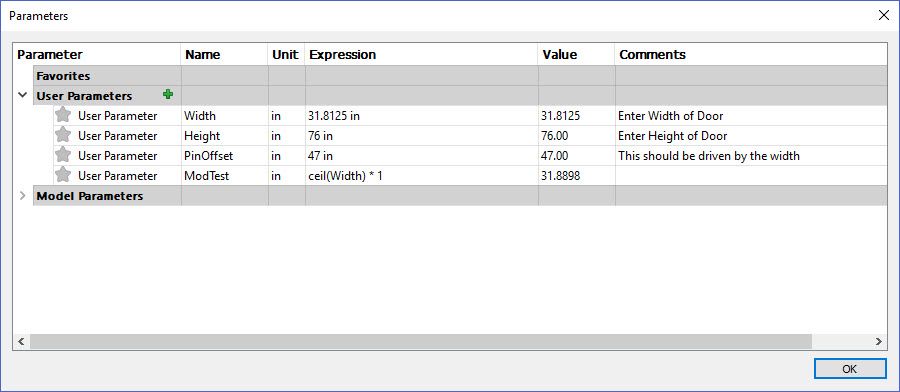Select the 31.8125 value cell
This screenshot has width=900, height=392.
576,115
